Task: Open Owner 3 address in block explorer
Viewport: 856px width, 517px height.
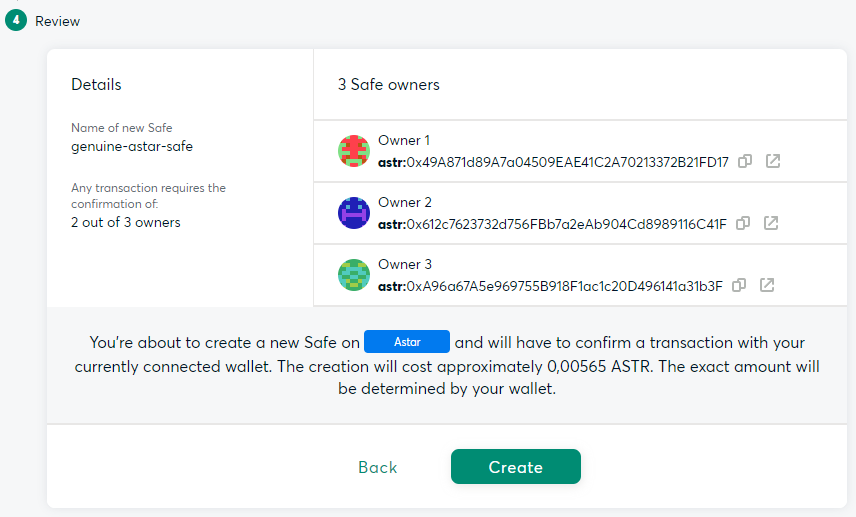Action: 767,285
